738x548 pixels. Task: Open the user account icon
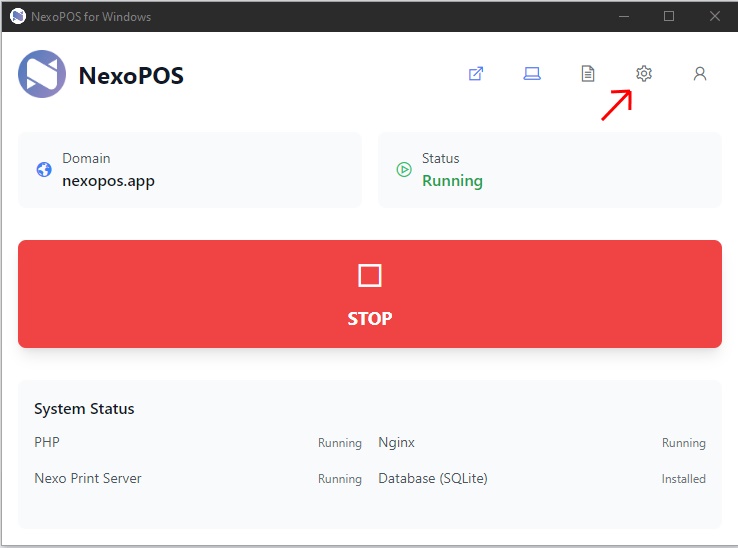click(x=700, y=74)
